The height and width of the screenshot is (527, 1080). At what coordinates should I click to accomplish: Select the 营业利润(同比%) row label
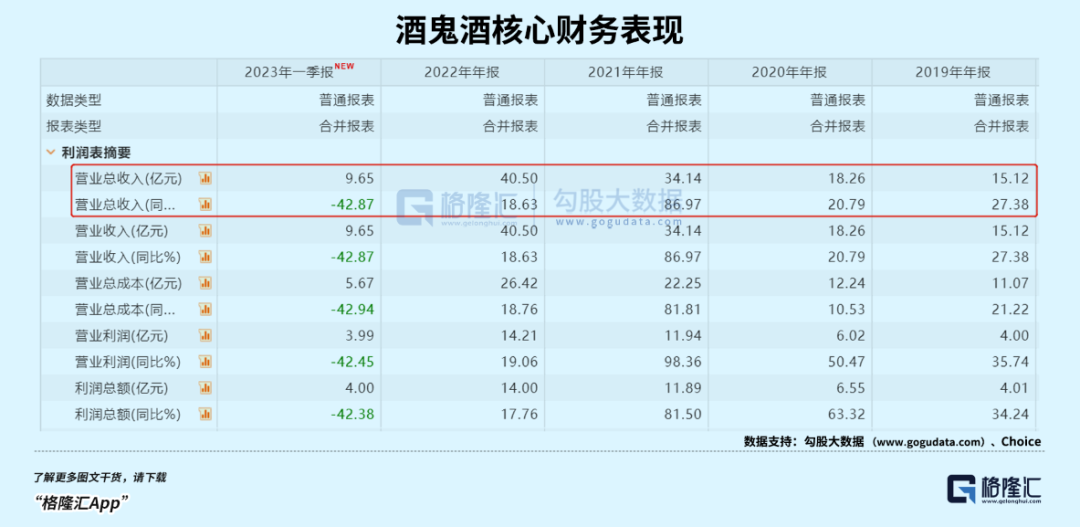coord(127,362)
